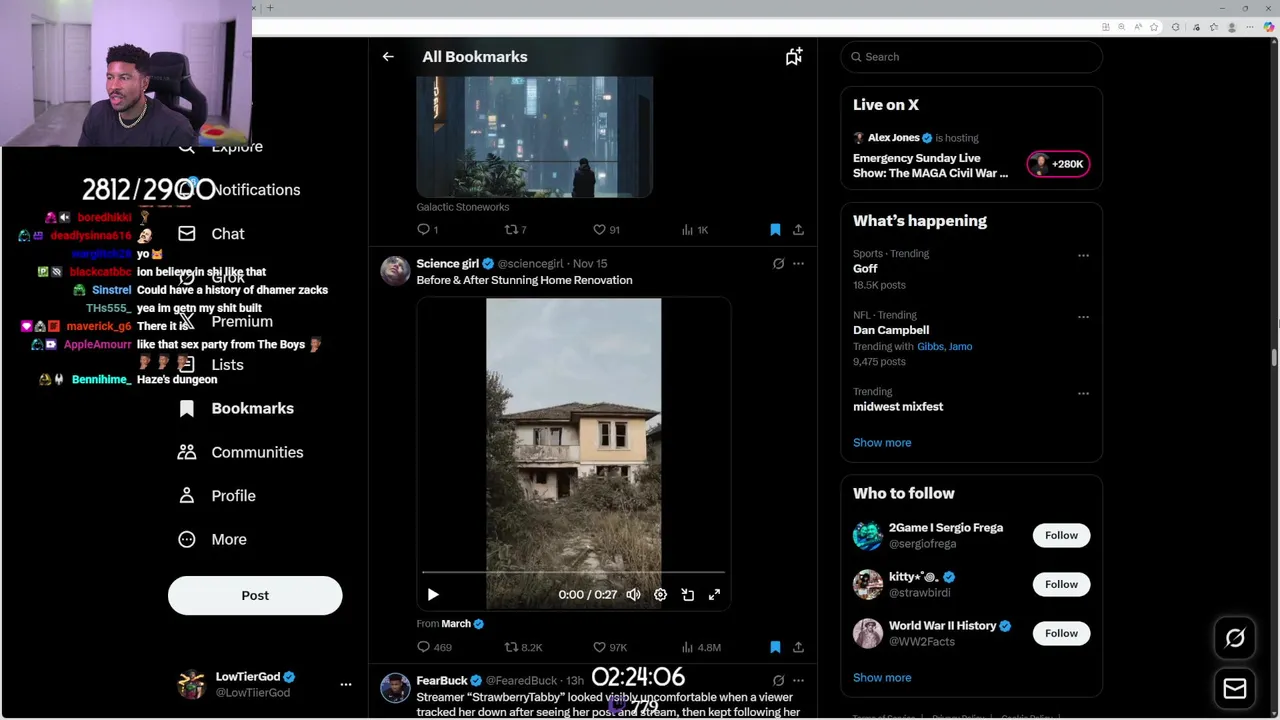This screenshot has height=720, width=1280.
Task: Open video settings gear
Action: coord(660,594)
